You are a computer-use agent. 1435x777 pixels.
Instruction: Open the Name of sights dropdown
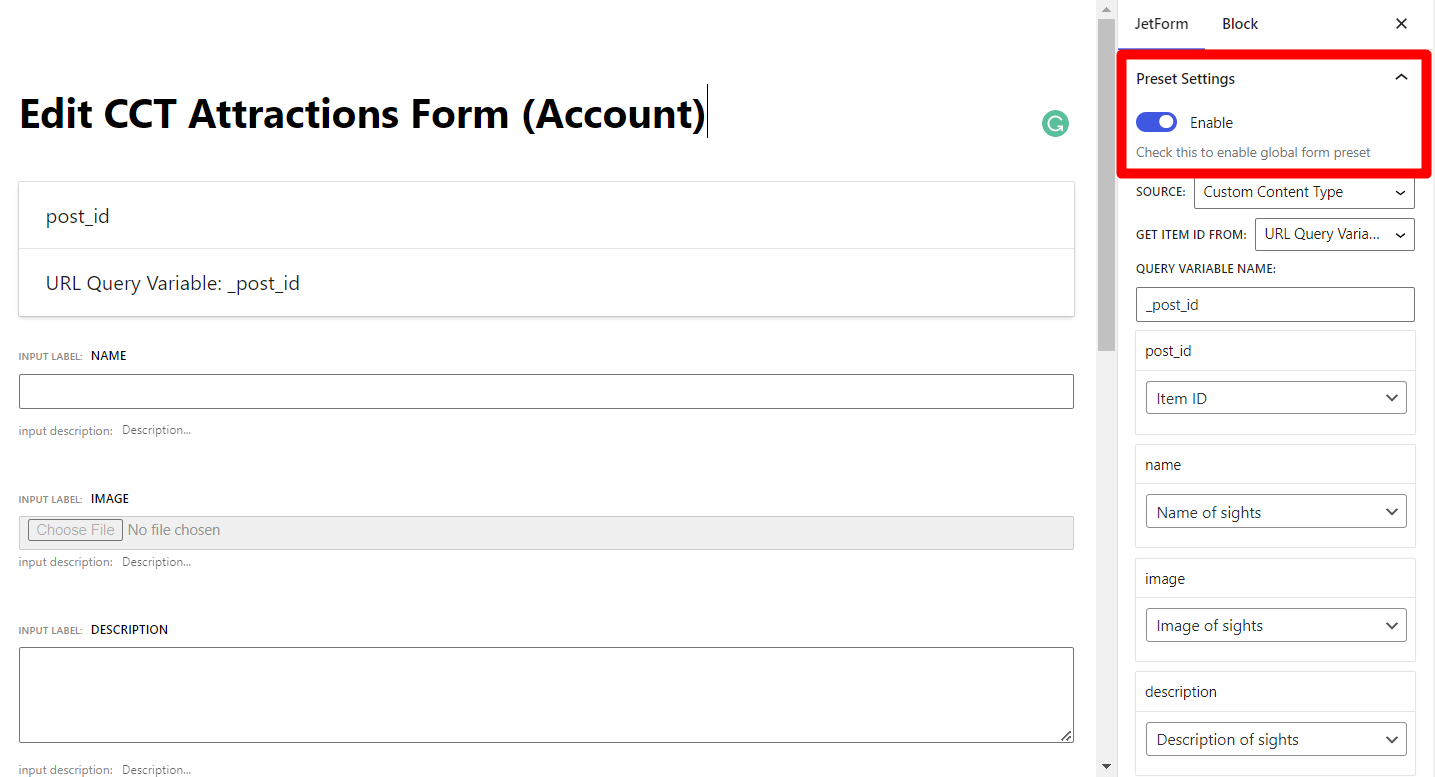click(1275, 512)
